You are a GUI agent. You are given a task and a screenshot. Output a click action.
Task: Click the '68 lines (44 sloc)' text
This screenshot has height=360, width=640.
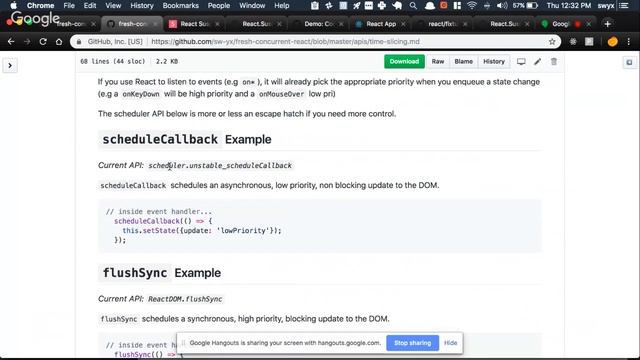(113, 62)
